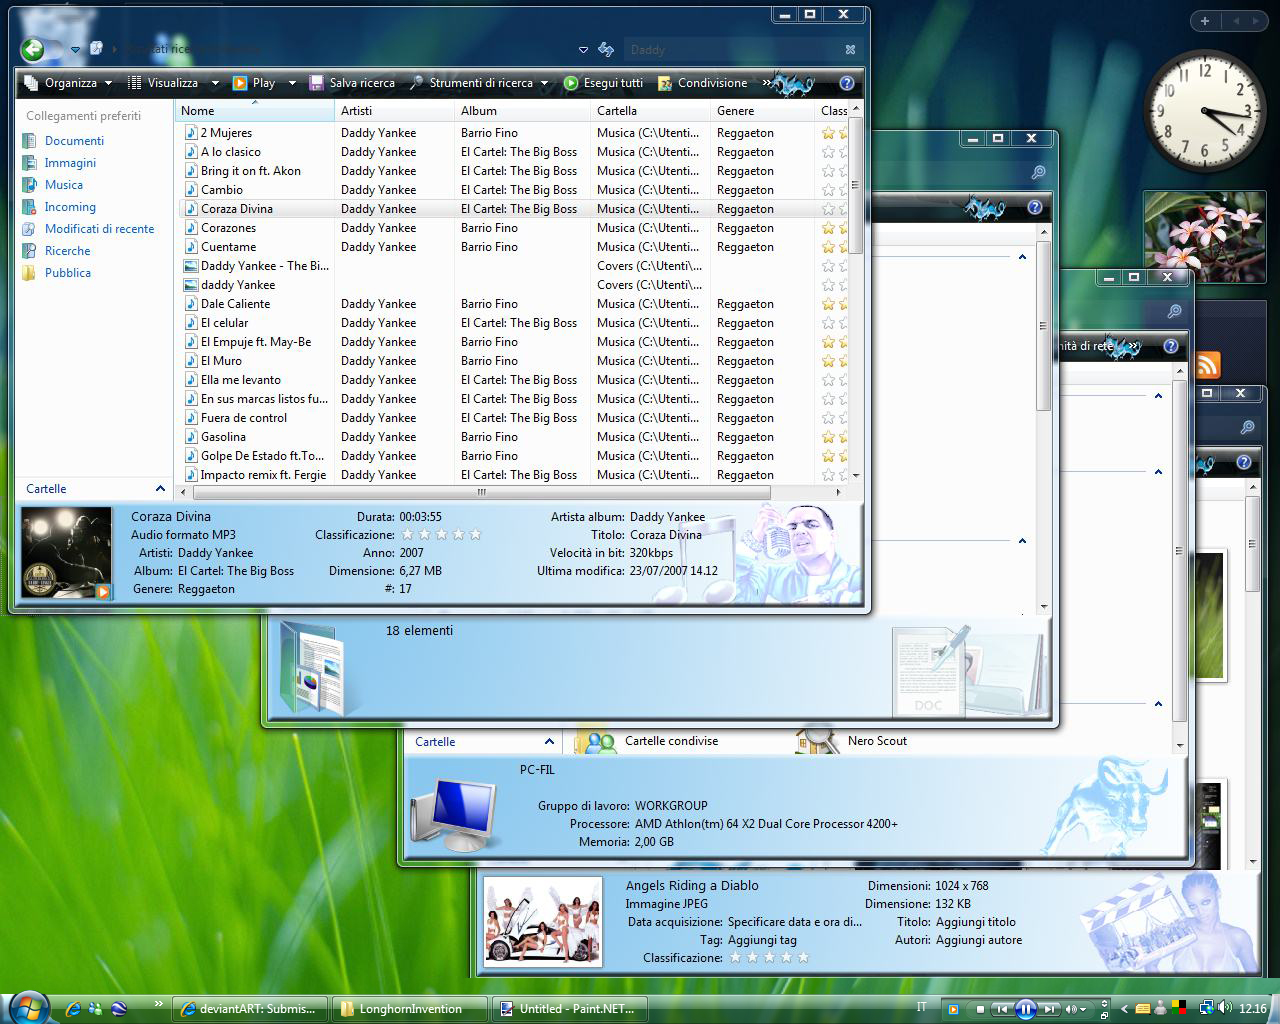Refresh the address bar
The image size is (1280, 1024).
[606, 49]
